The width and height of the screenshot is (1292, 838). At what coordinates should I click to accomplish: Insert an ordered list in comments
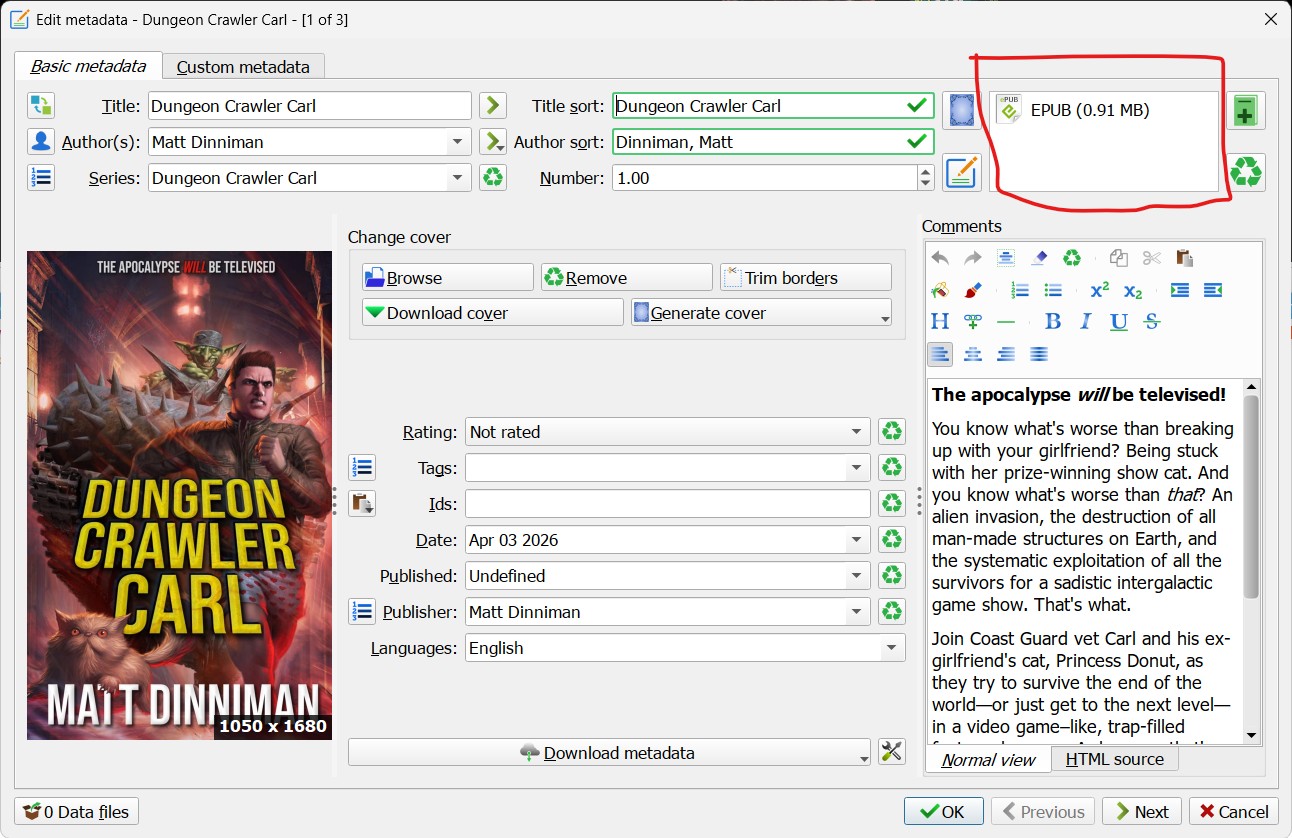[1020, 290]
